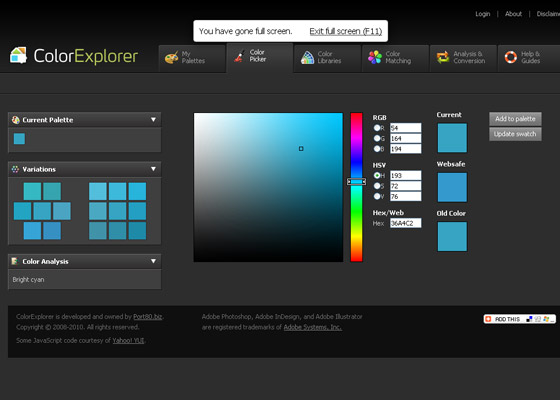Pick the top-left teal variation swatch

32,191
